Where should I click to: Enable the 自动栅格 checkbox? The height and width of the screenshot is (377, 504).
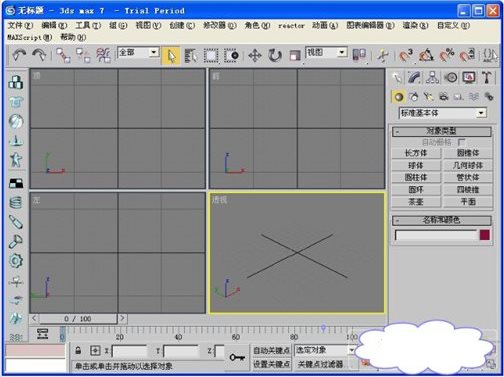click(462, 142)
